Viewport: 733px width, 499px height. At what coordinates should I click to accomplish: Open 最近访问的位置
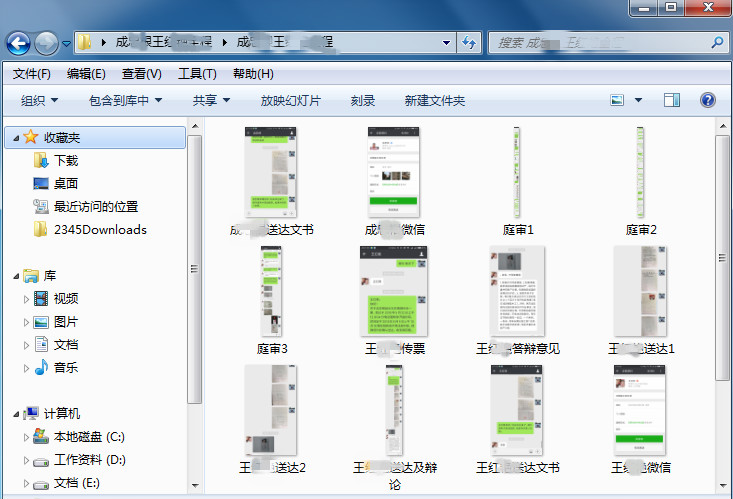pyautogui.click(x=96, y=206)
